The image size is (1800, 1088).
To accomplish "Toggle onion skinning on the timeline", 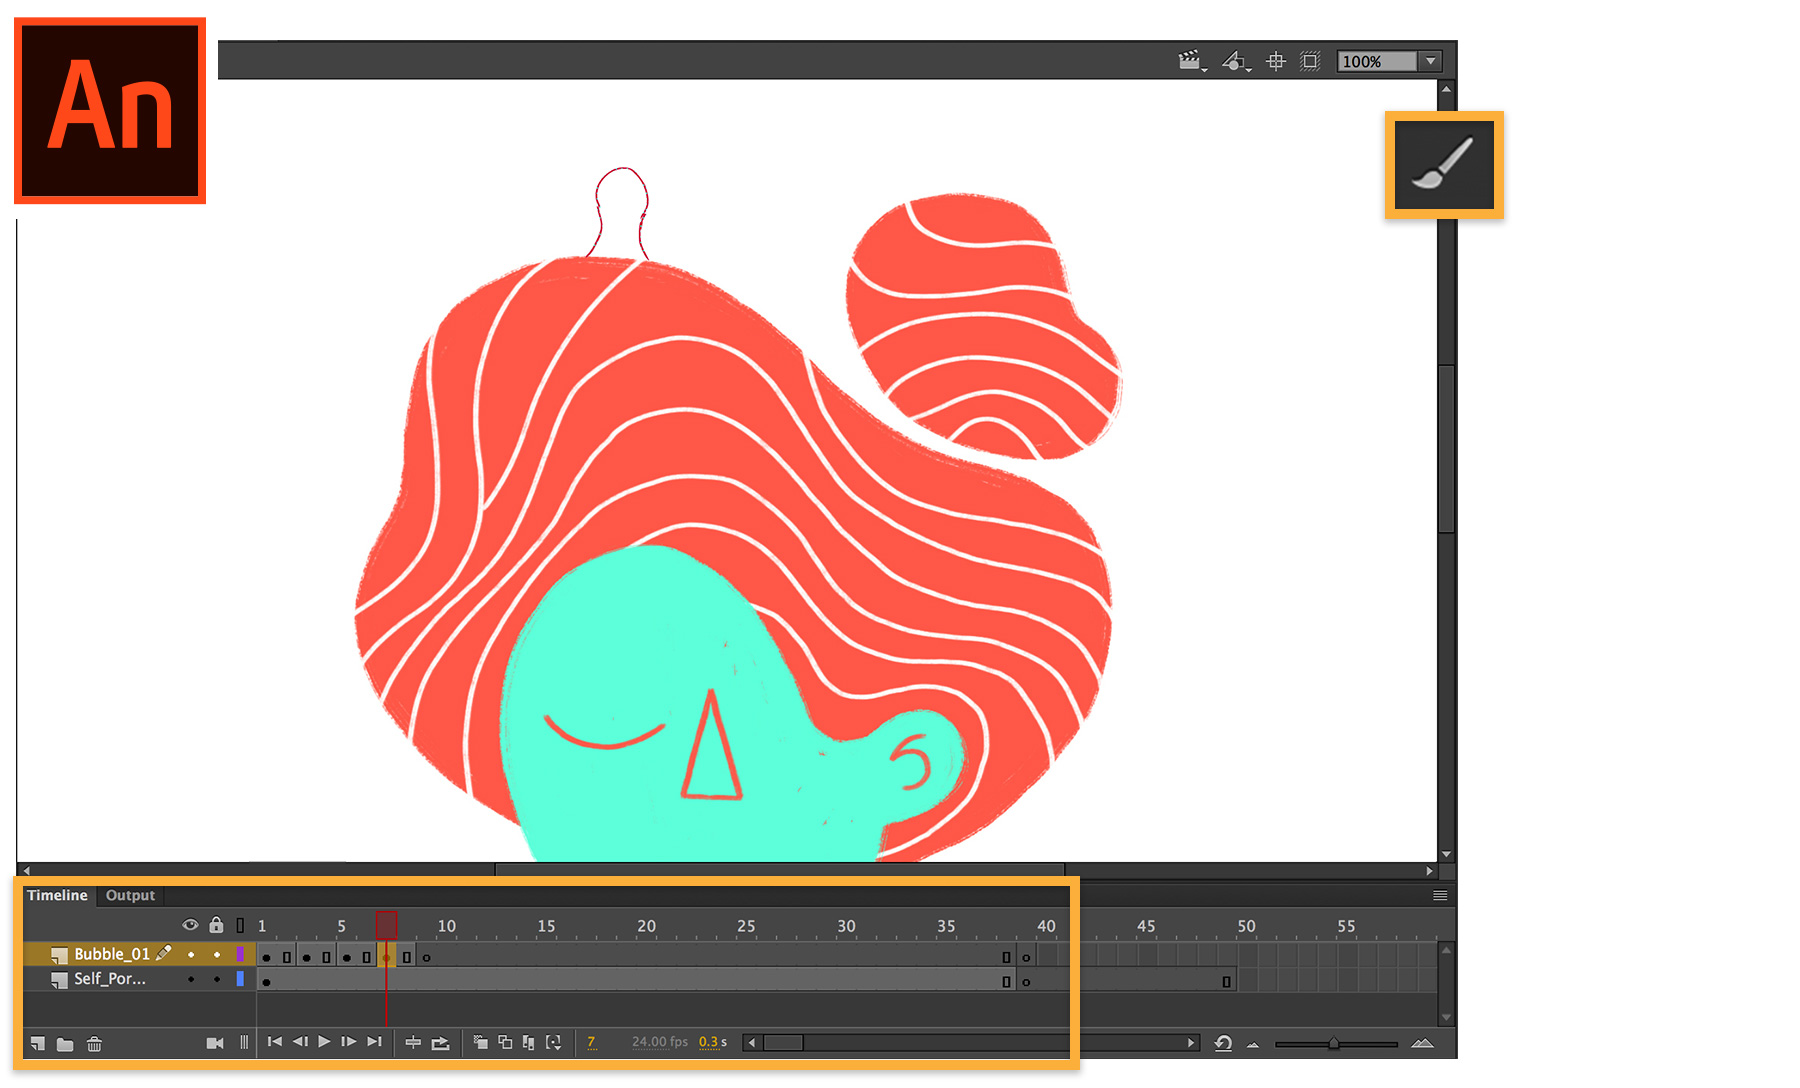I will click(480, 1043).
